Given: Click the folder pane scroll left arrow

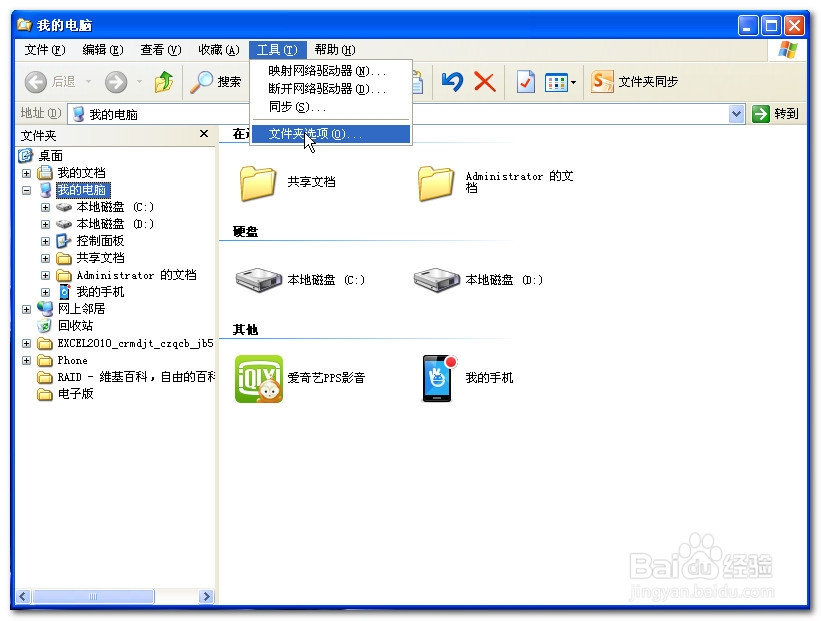Looking at the screenshot, I should point(23,596).
